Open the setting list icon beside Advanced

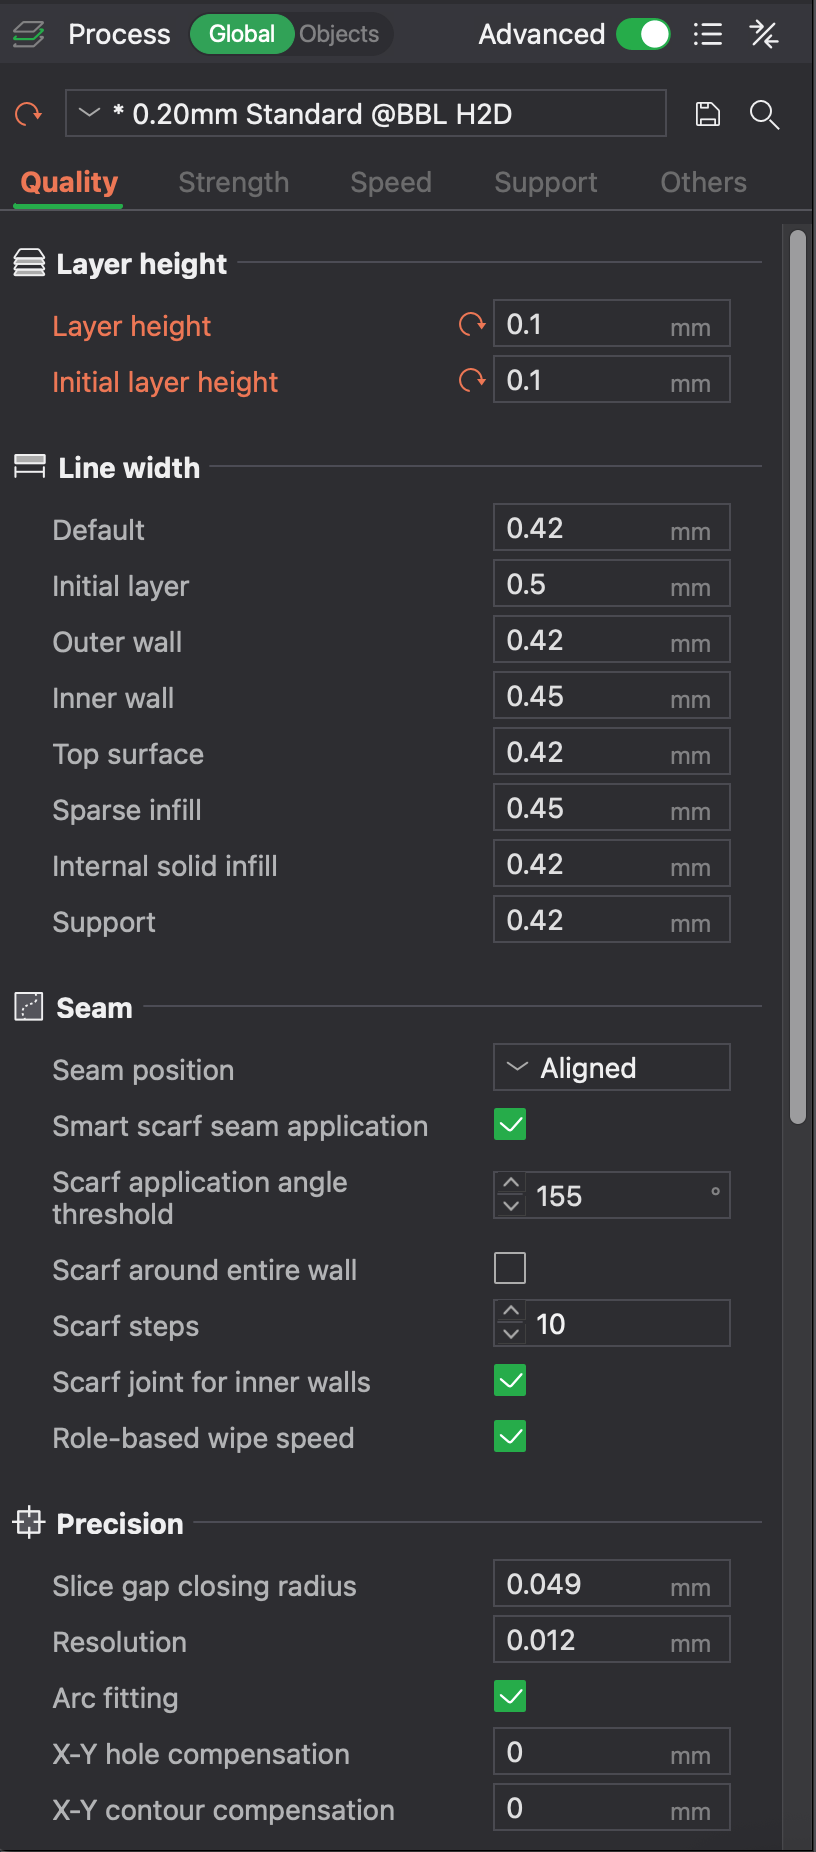(708, 34)
